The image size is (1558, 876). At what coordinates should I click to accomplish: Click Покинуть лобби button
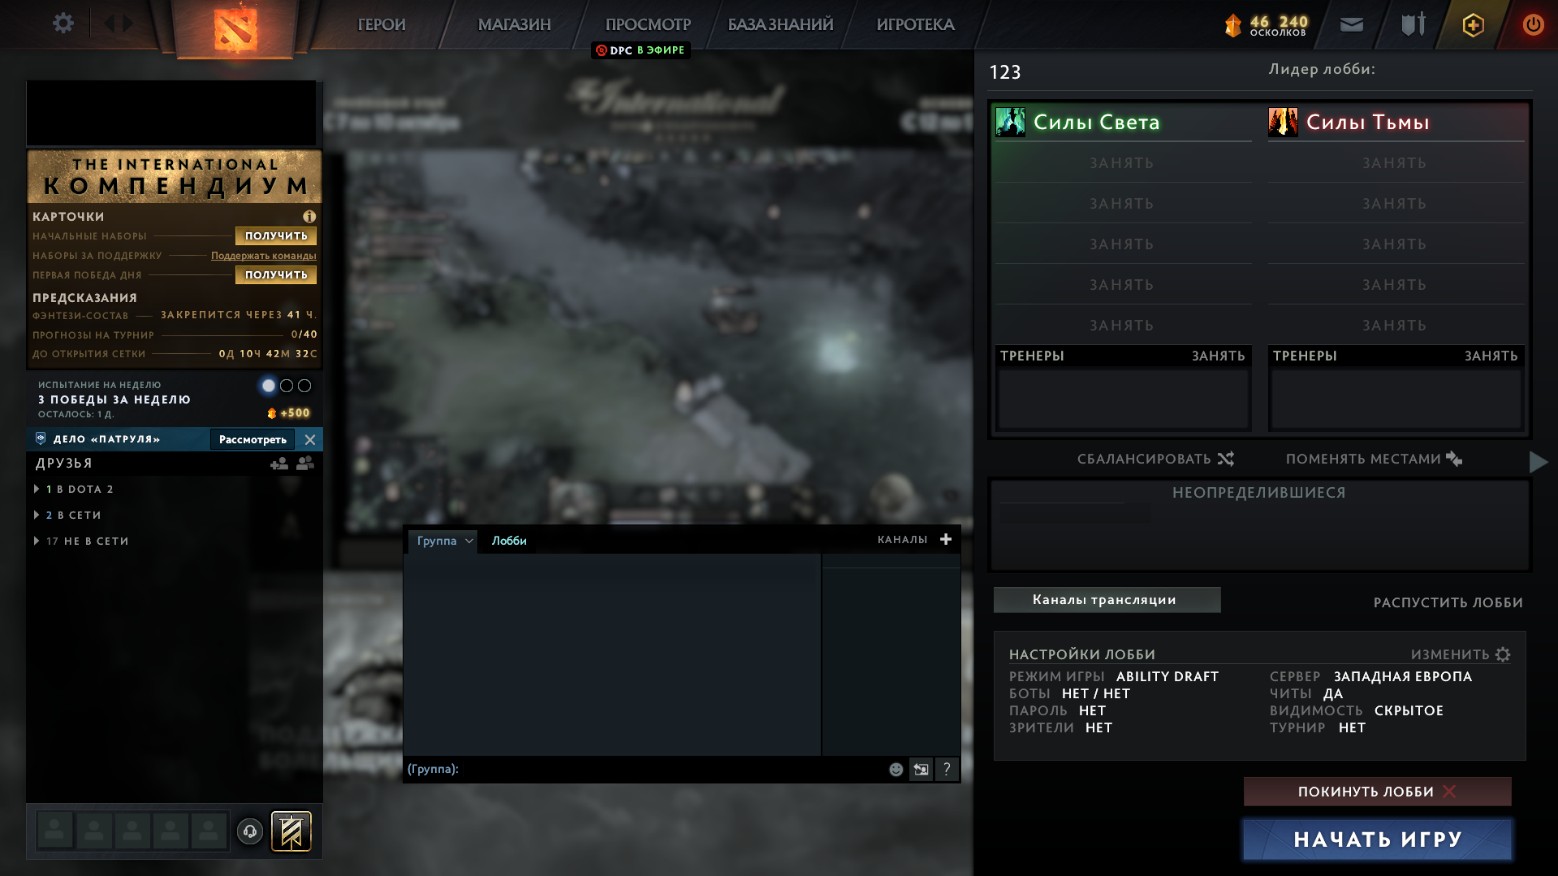pyautogui.click(x=1377, y=791)
